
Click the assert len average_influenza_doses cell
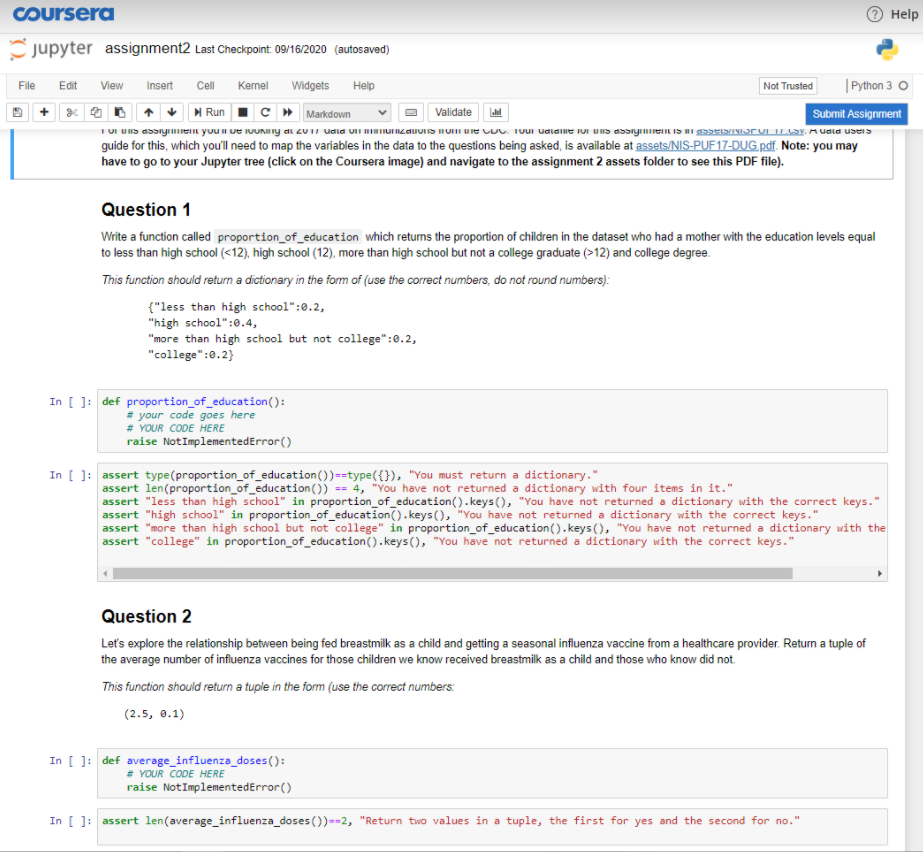(492, 827)
